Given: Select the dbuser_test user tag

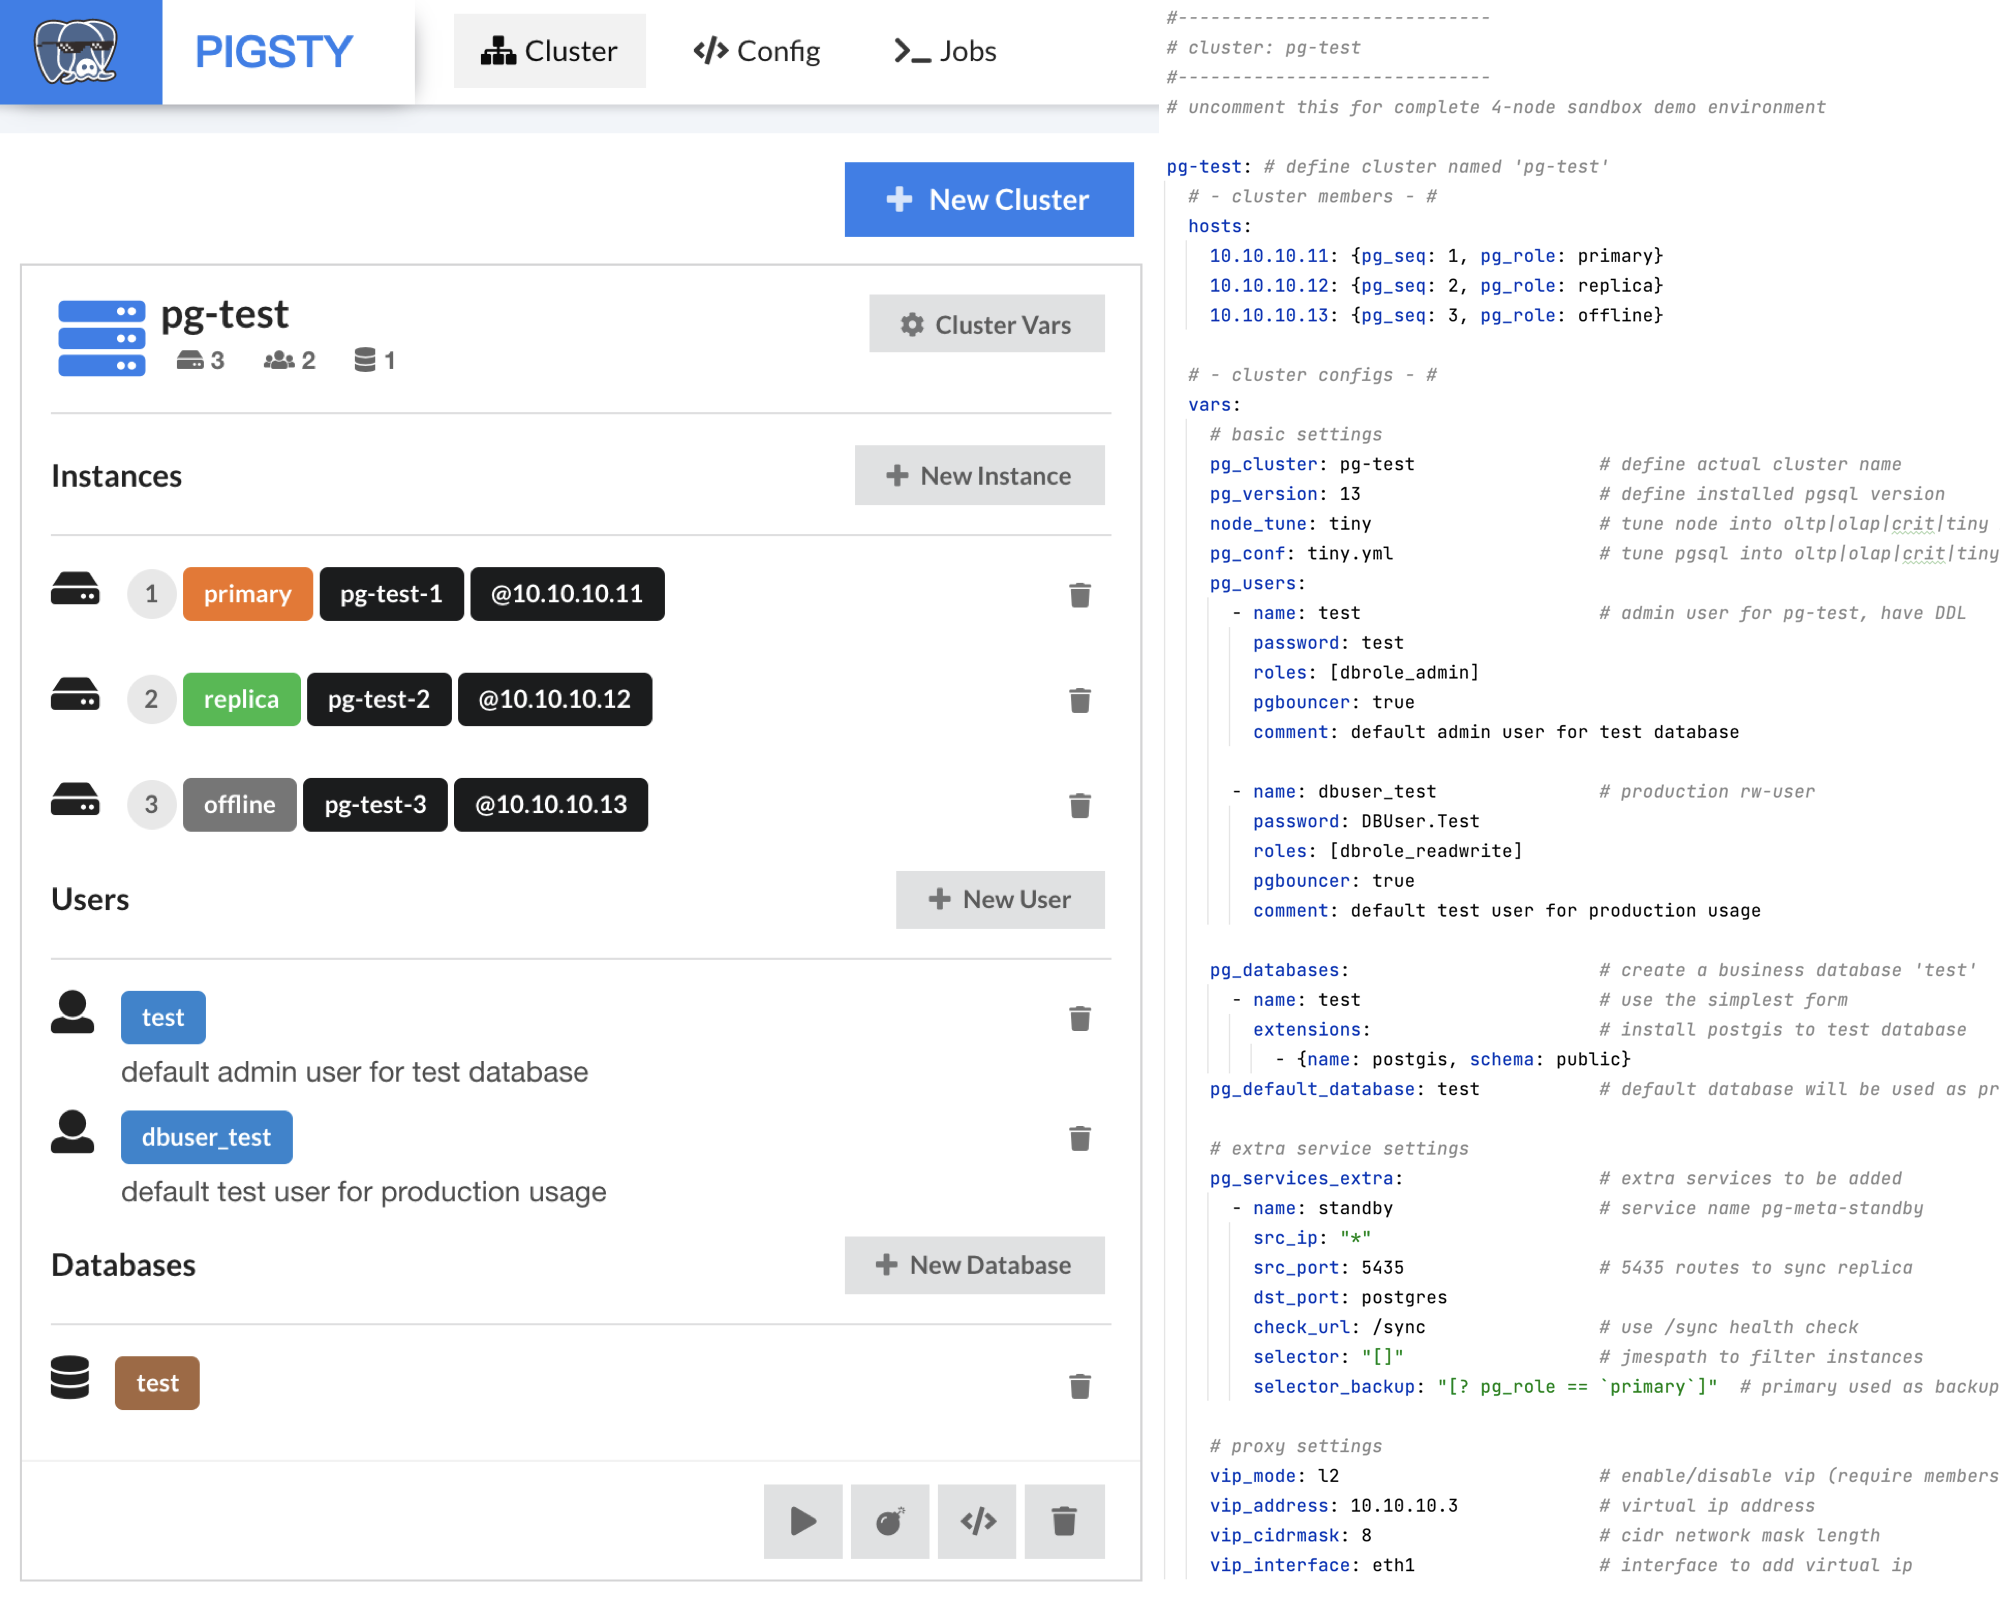Looking at the screenshot, I should click(x=206, y=1137).
